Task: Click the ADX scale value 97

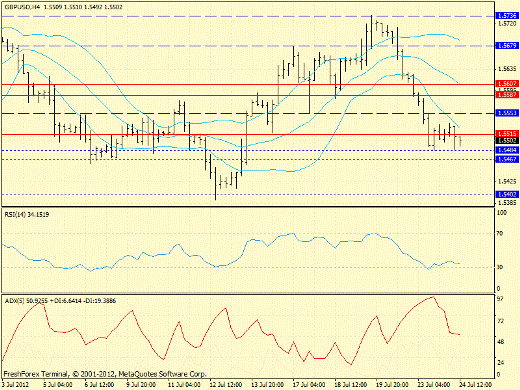Action: tap(500, 299)
